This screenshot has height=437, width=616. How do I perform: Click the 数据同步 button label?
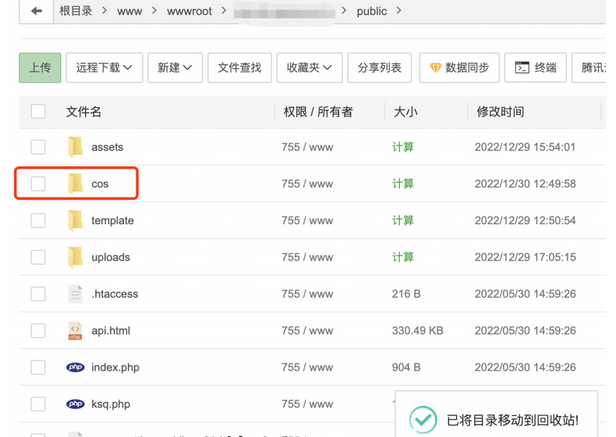click(467, 68)
